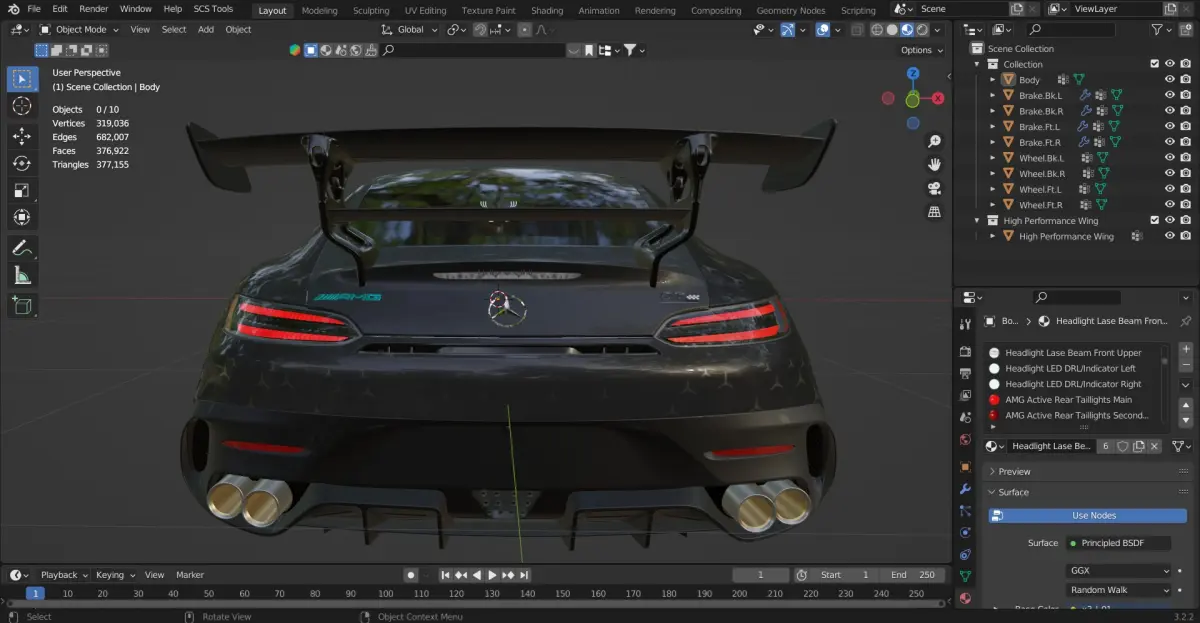This screenshot has height=623, width=1200.
Task: Open the Object properties tab
Action: [965, 467]
